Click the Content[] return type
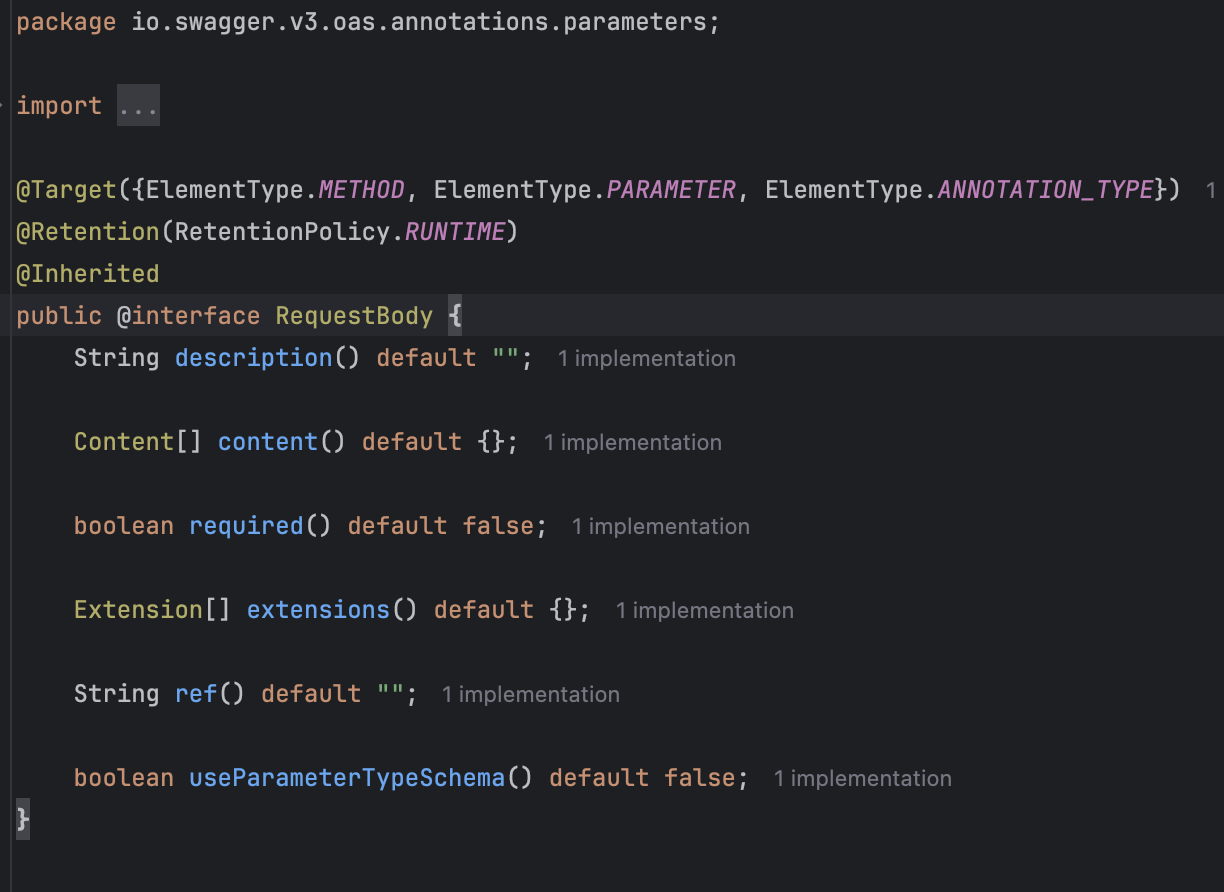Screen dimensions: 1224x892 pos(138,442)
